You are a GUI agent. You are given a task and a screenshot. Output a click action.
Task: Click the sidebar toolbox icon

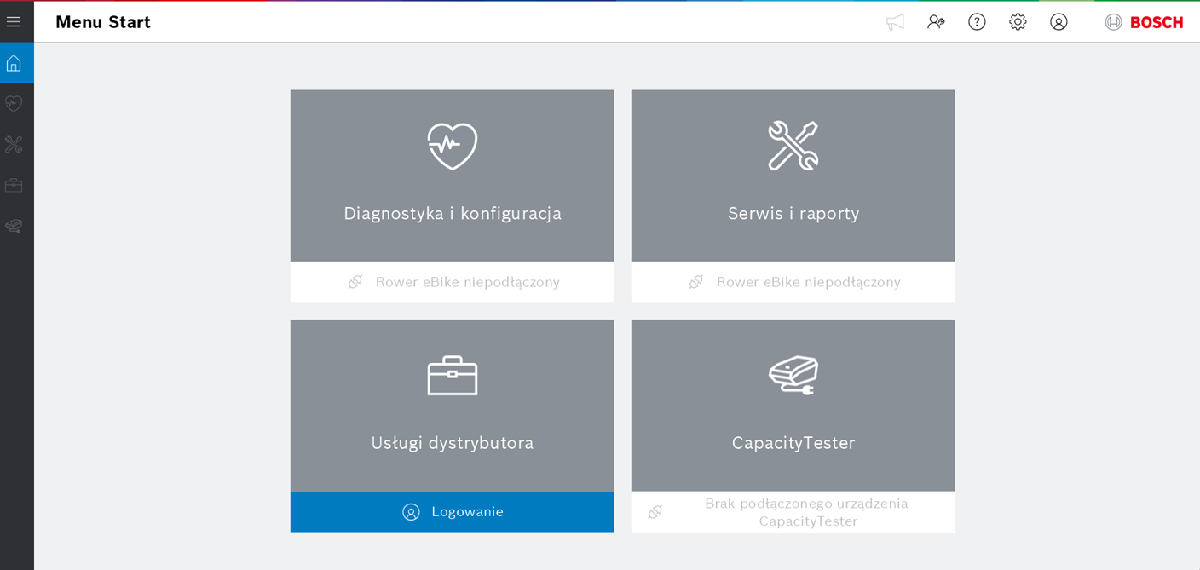tap(14, 186)
